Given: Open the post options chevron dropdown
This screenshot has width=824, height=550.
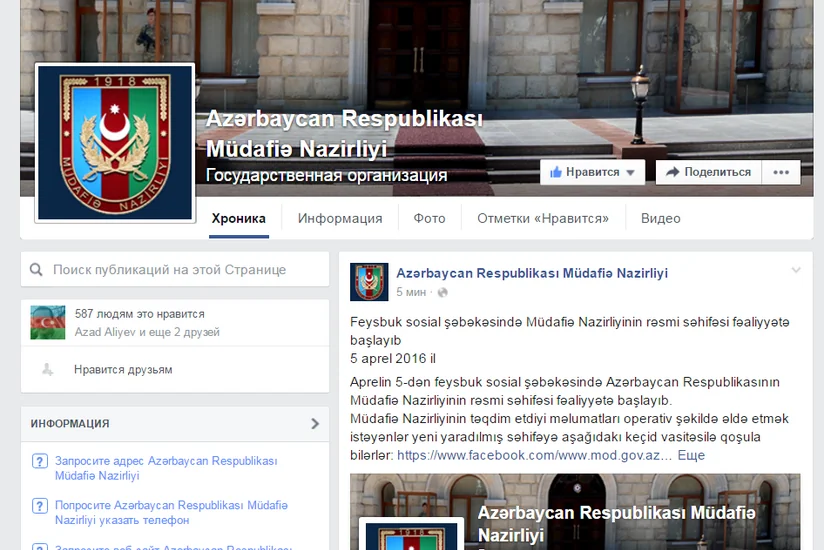Looking at the screenshot, I should pos(796,270).
